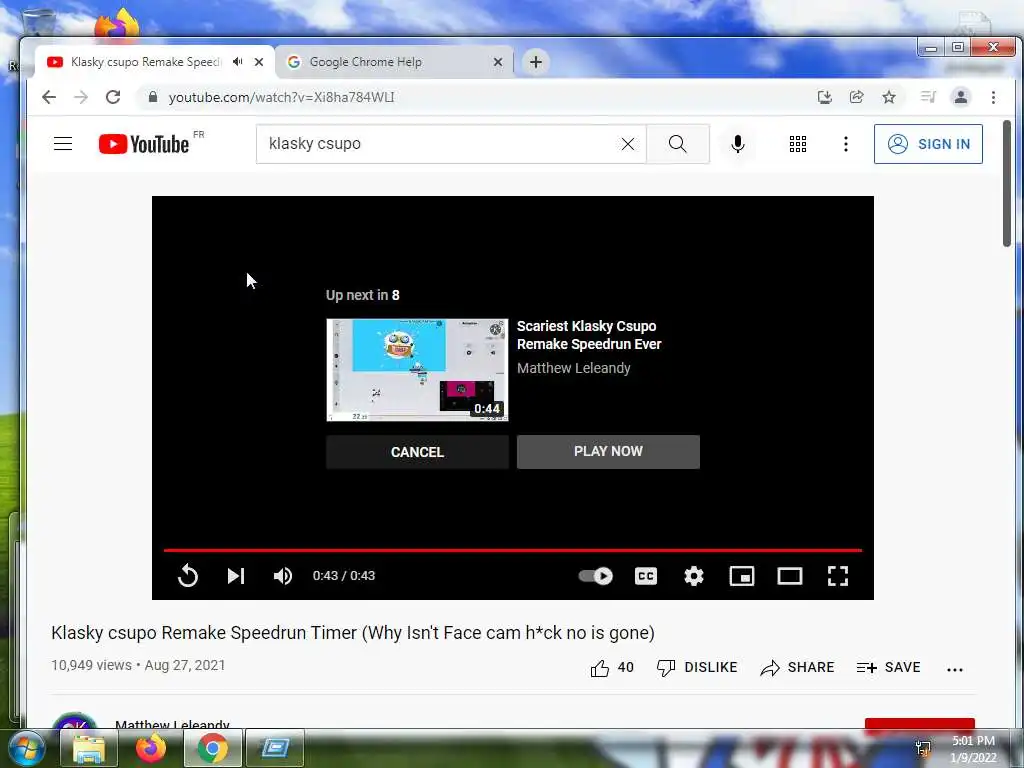Viewport: 1024px width, 768px height.
Task: Clear the search text with X
Action: click(628, 144)
